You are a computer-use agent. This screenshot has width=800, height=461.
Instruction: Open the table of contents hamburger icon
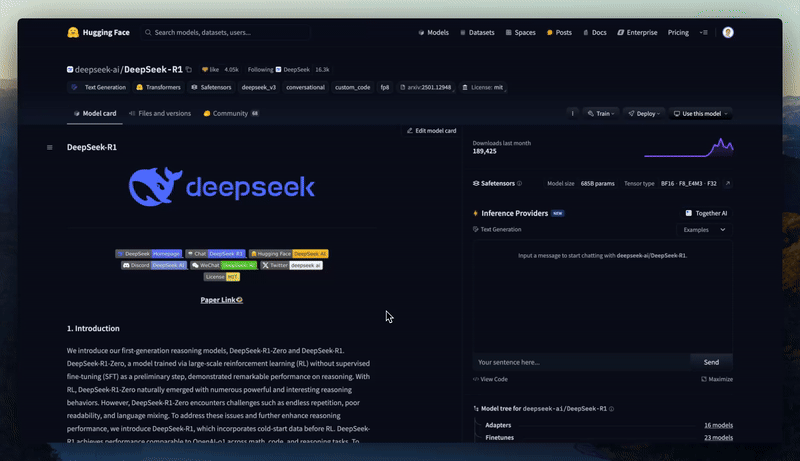pyautogui.click(x=49, y=147)
